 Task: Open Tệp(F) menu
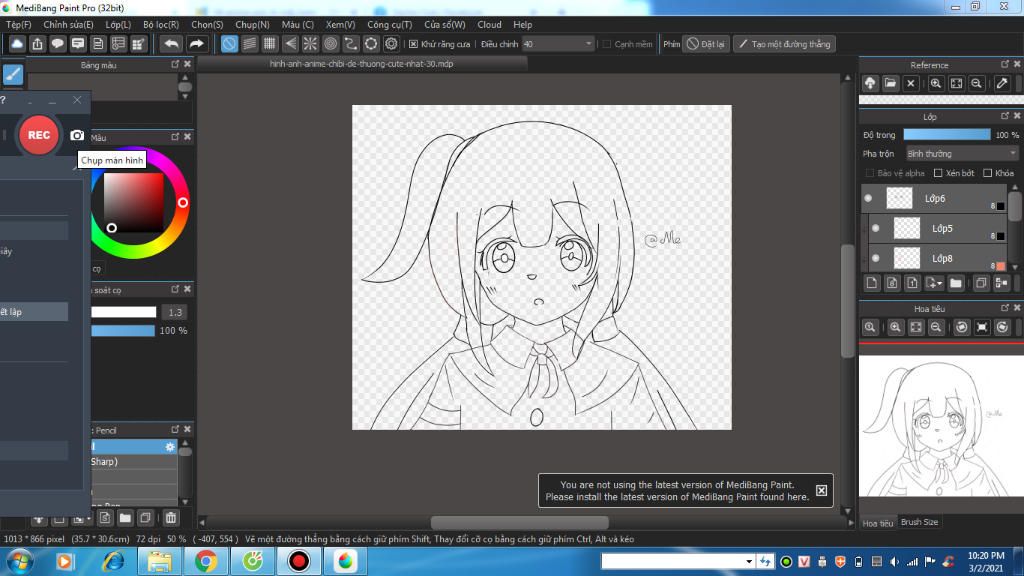[18, 24]
